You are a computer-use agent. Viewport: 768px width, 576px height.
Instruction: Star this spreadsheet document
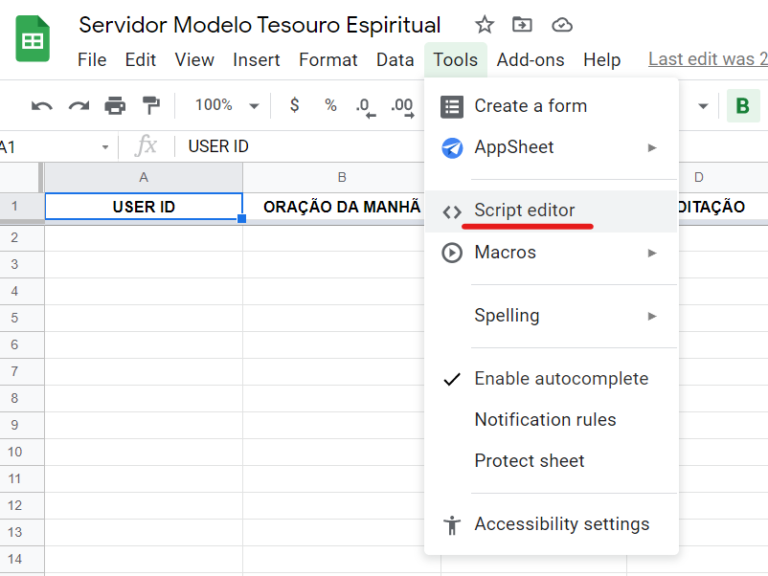coord(484,25)
